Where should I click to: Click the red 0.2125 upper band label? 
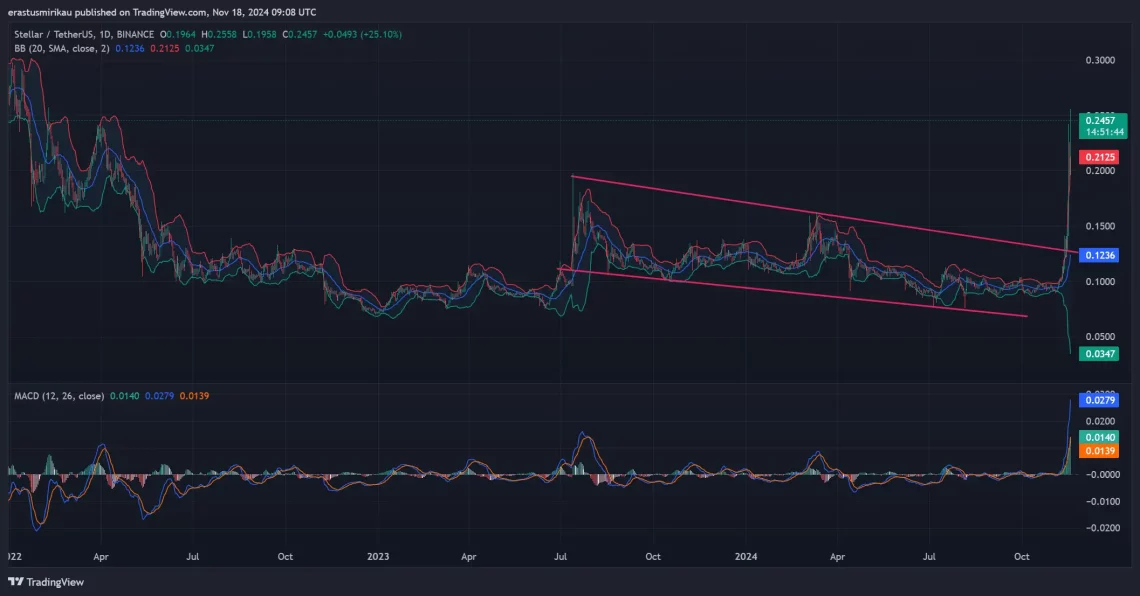pyautogui.click(x=1100, y=157)
